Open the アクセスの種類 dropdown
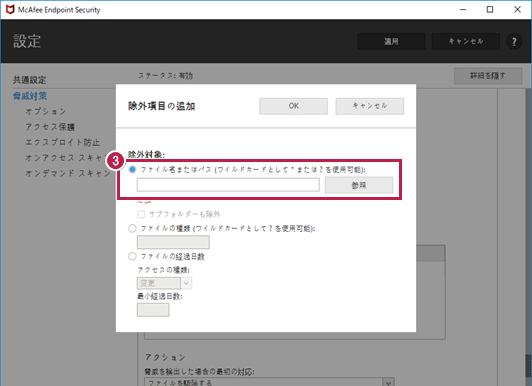This screenshot has width=532, height=386. [164, 283]
